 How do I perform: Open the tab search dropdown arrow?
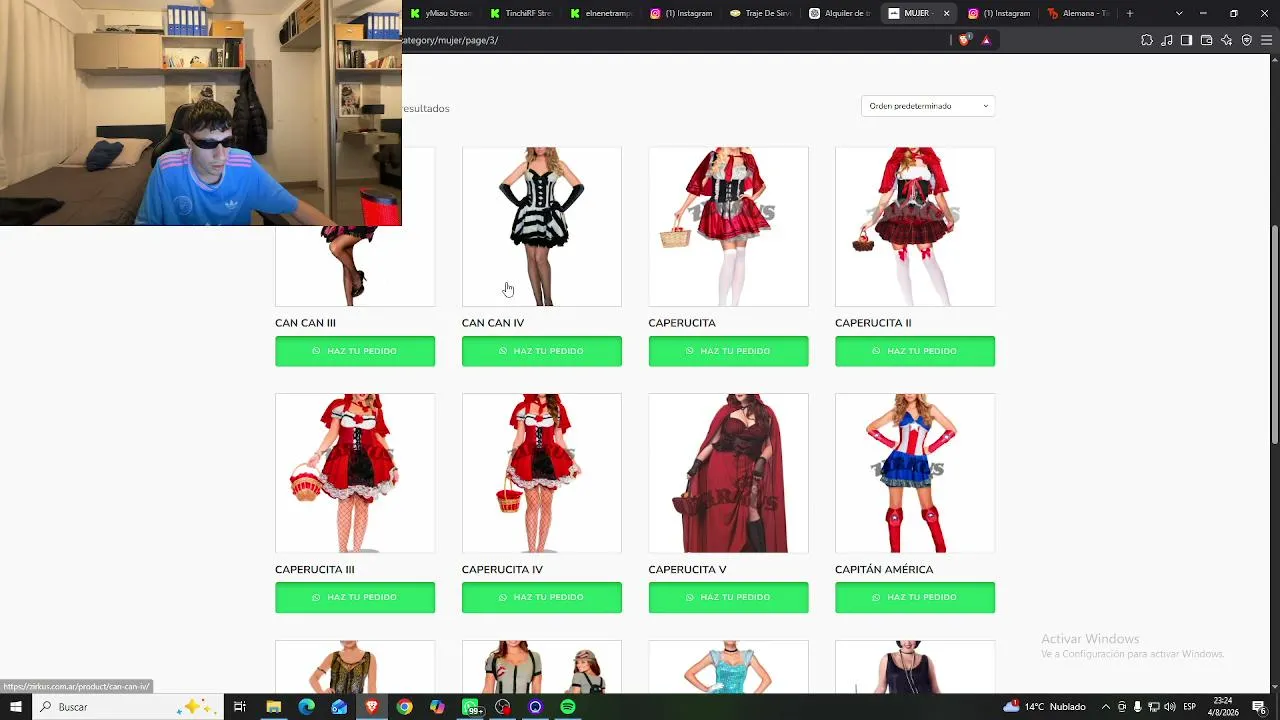(x=1179, y=13)
